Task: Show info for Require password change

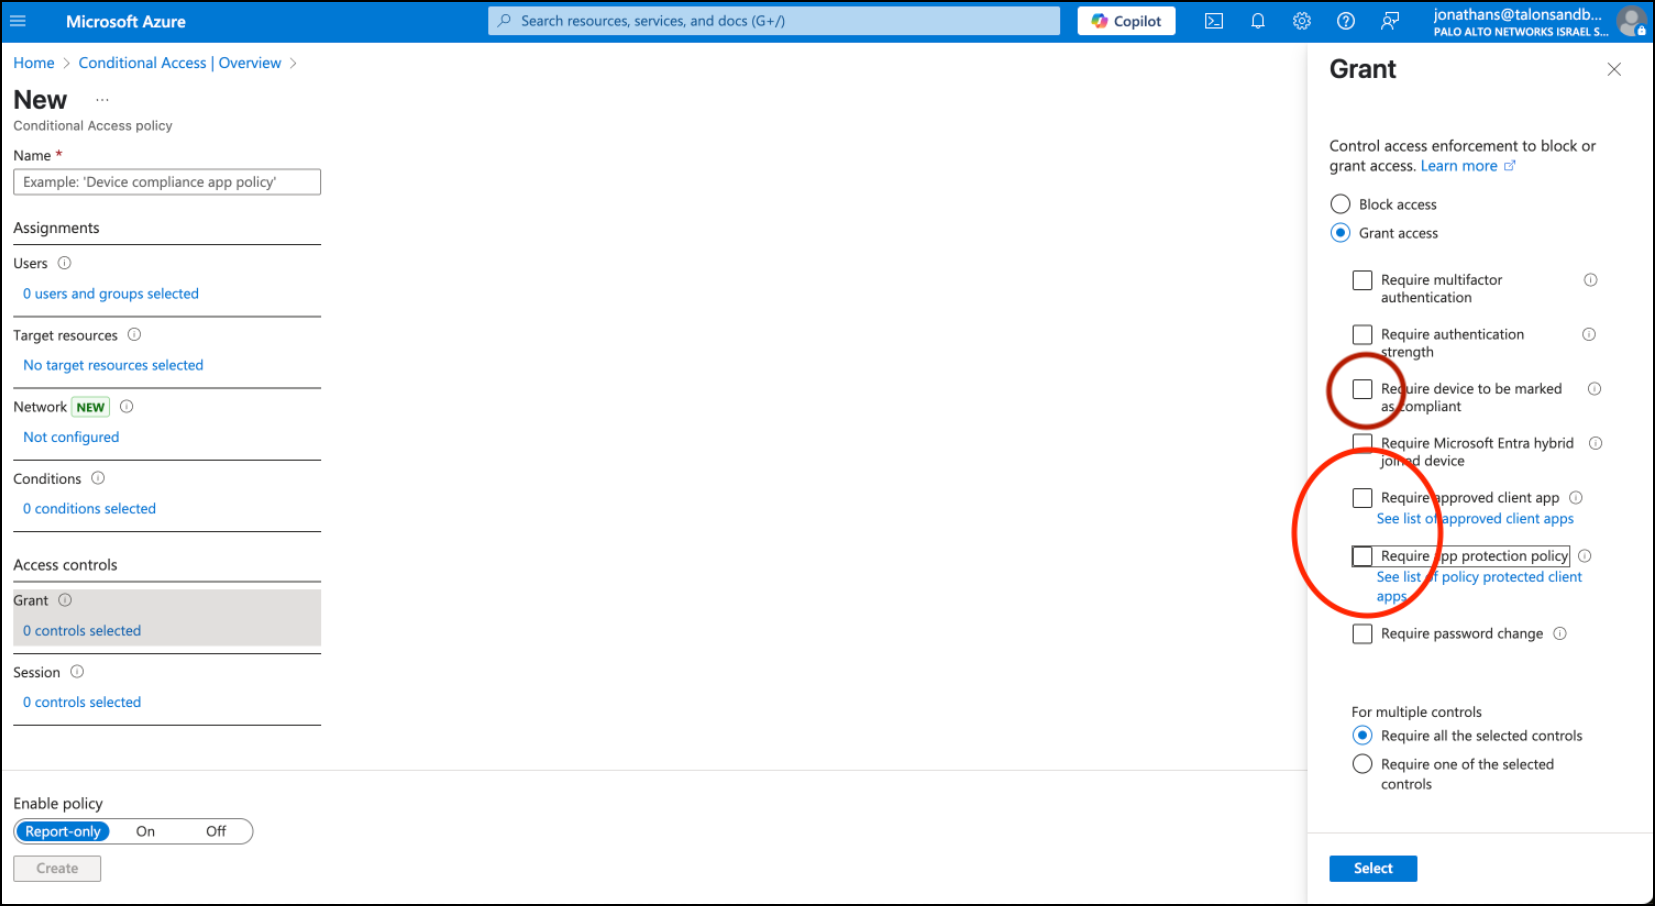Action: (1560, 634)
